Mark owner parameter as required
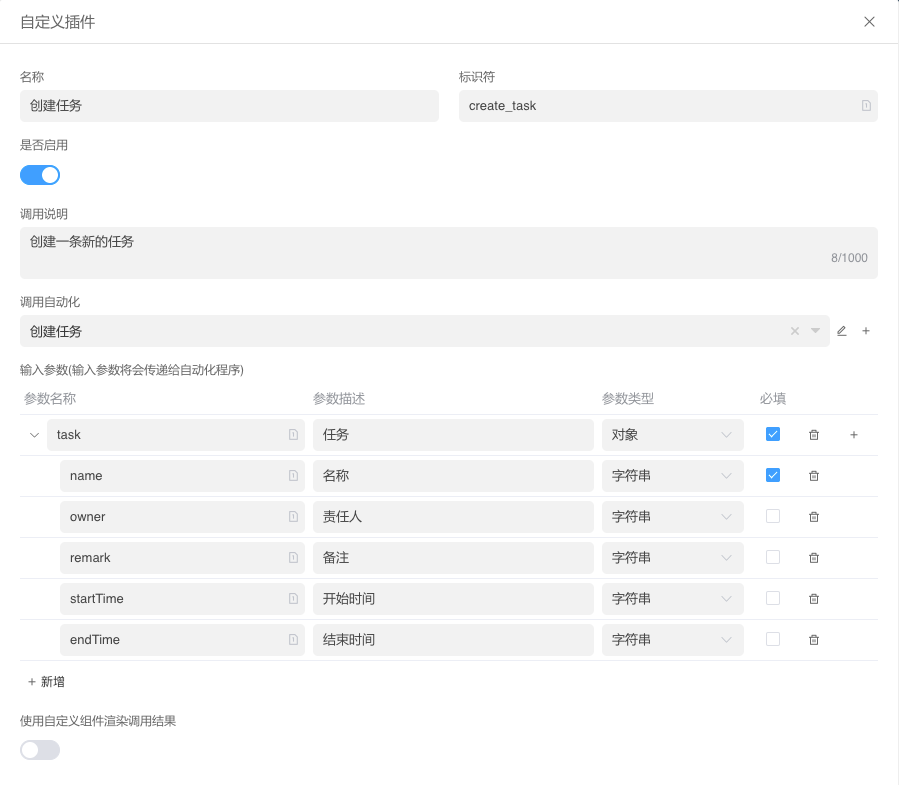The width and height of the screenshot is (899, 785). (x=773, y=516)
